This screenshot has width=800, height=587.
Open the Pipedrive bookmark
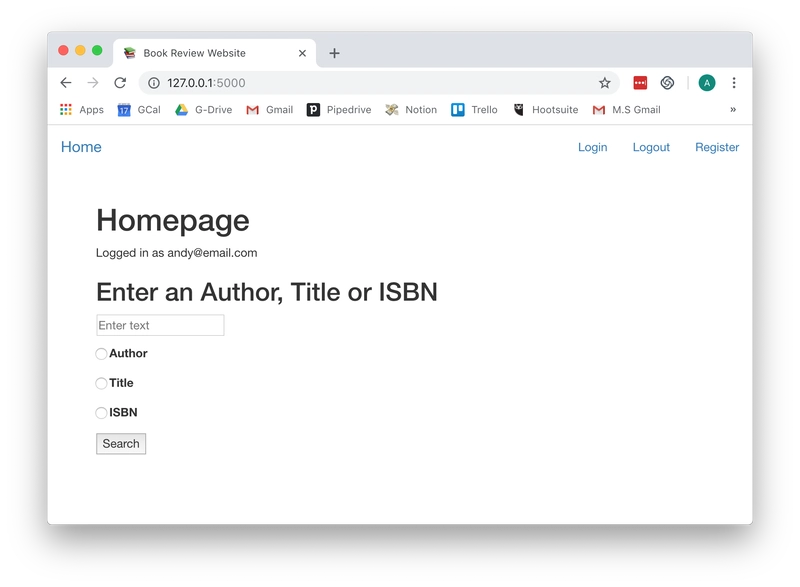[339, 110]
